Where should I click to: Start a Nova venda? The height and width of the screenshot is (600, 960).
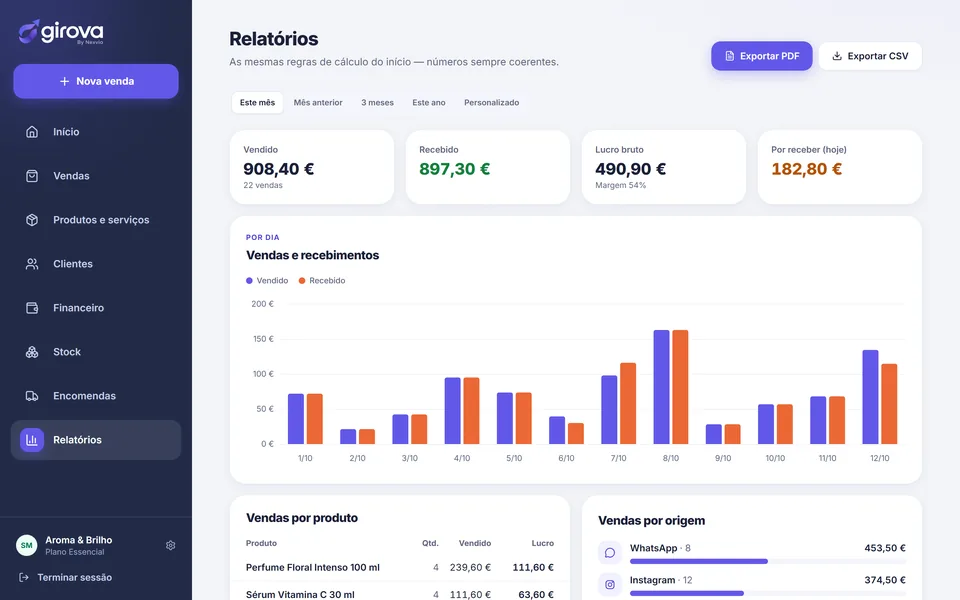click(x=96, y=81)
